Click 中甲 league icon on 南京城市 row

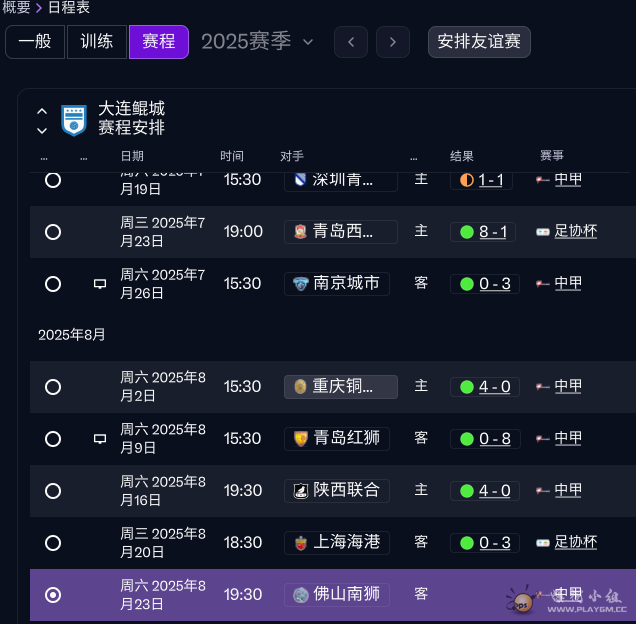pos(543,284)
